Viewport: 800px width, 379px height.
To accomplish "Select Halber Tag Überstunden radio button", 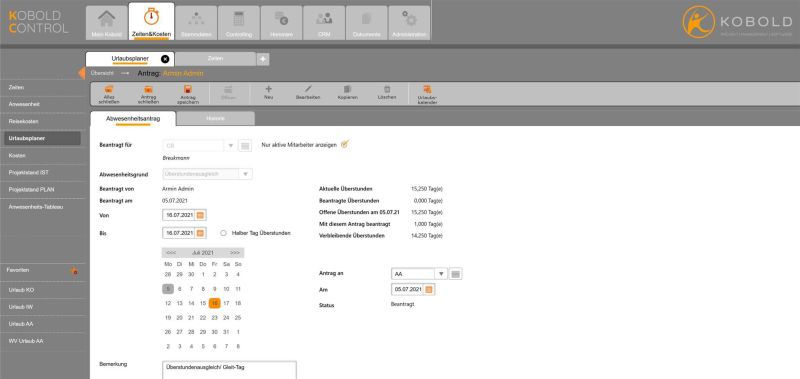I will (x=223, y=233).
